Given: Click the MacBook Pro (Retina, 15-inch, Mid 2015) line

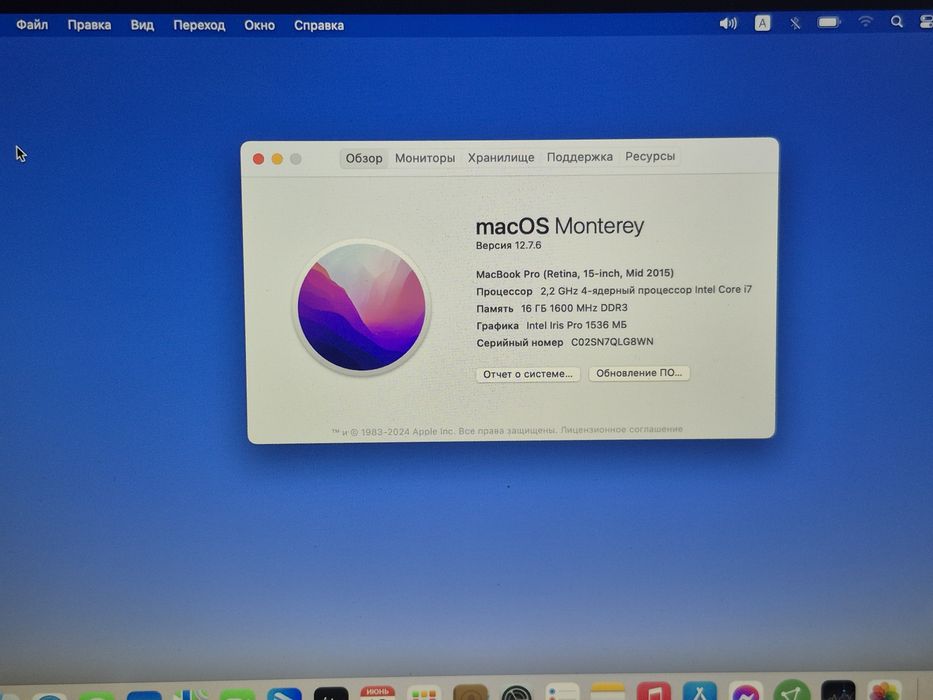Looking at the screenshot, I should [575, 273].
